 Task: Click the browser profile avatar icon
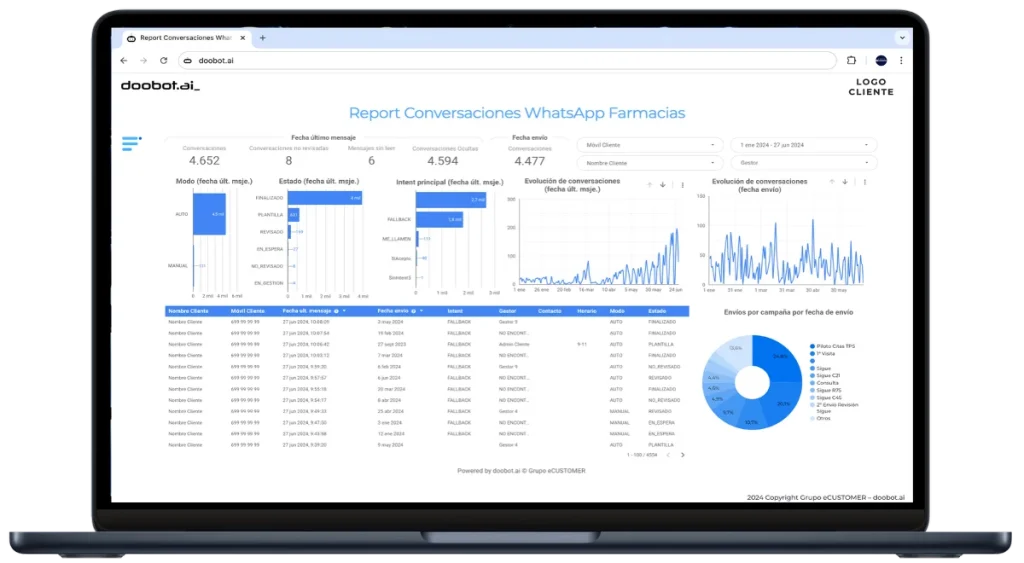pyautogui.click(x=881, y=61)
